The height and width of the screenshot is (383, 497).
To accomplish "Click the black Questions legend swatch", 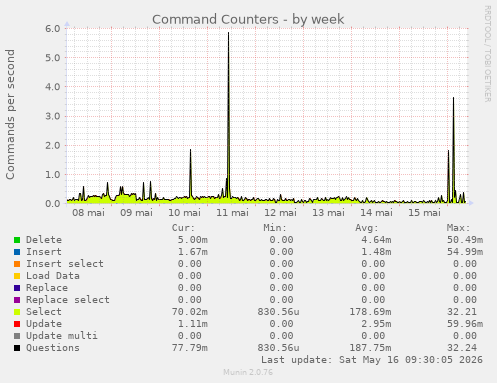I will point(17,348).
